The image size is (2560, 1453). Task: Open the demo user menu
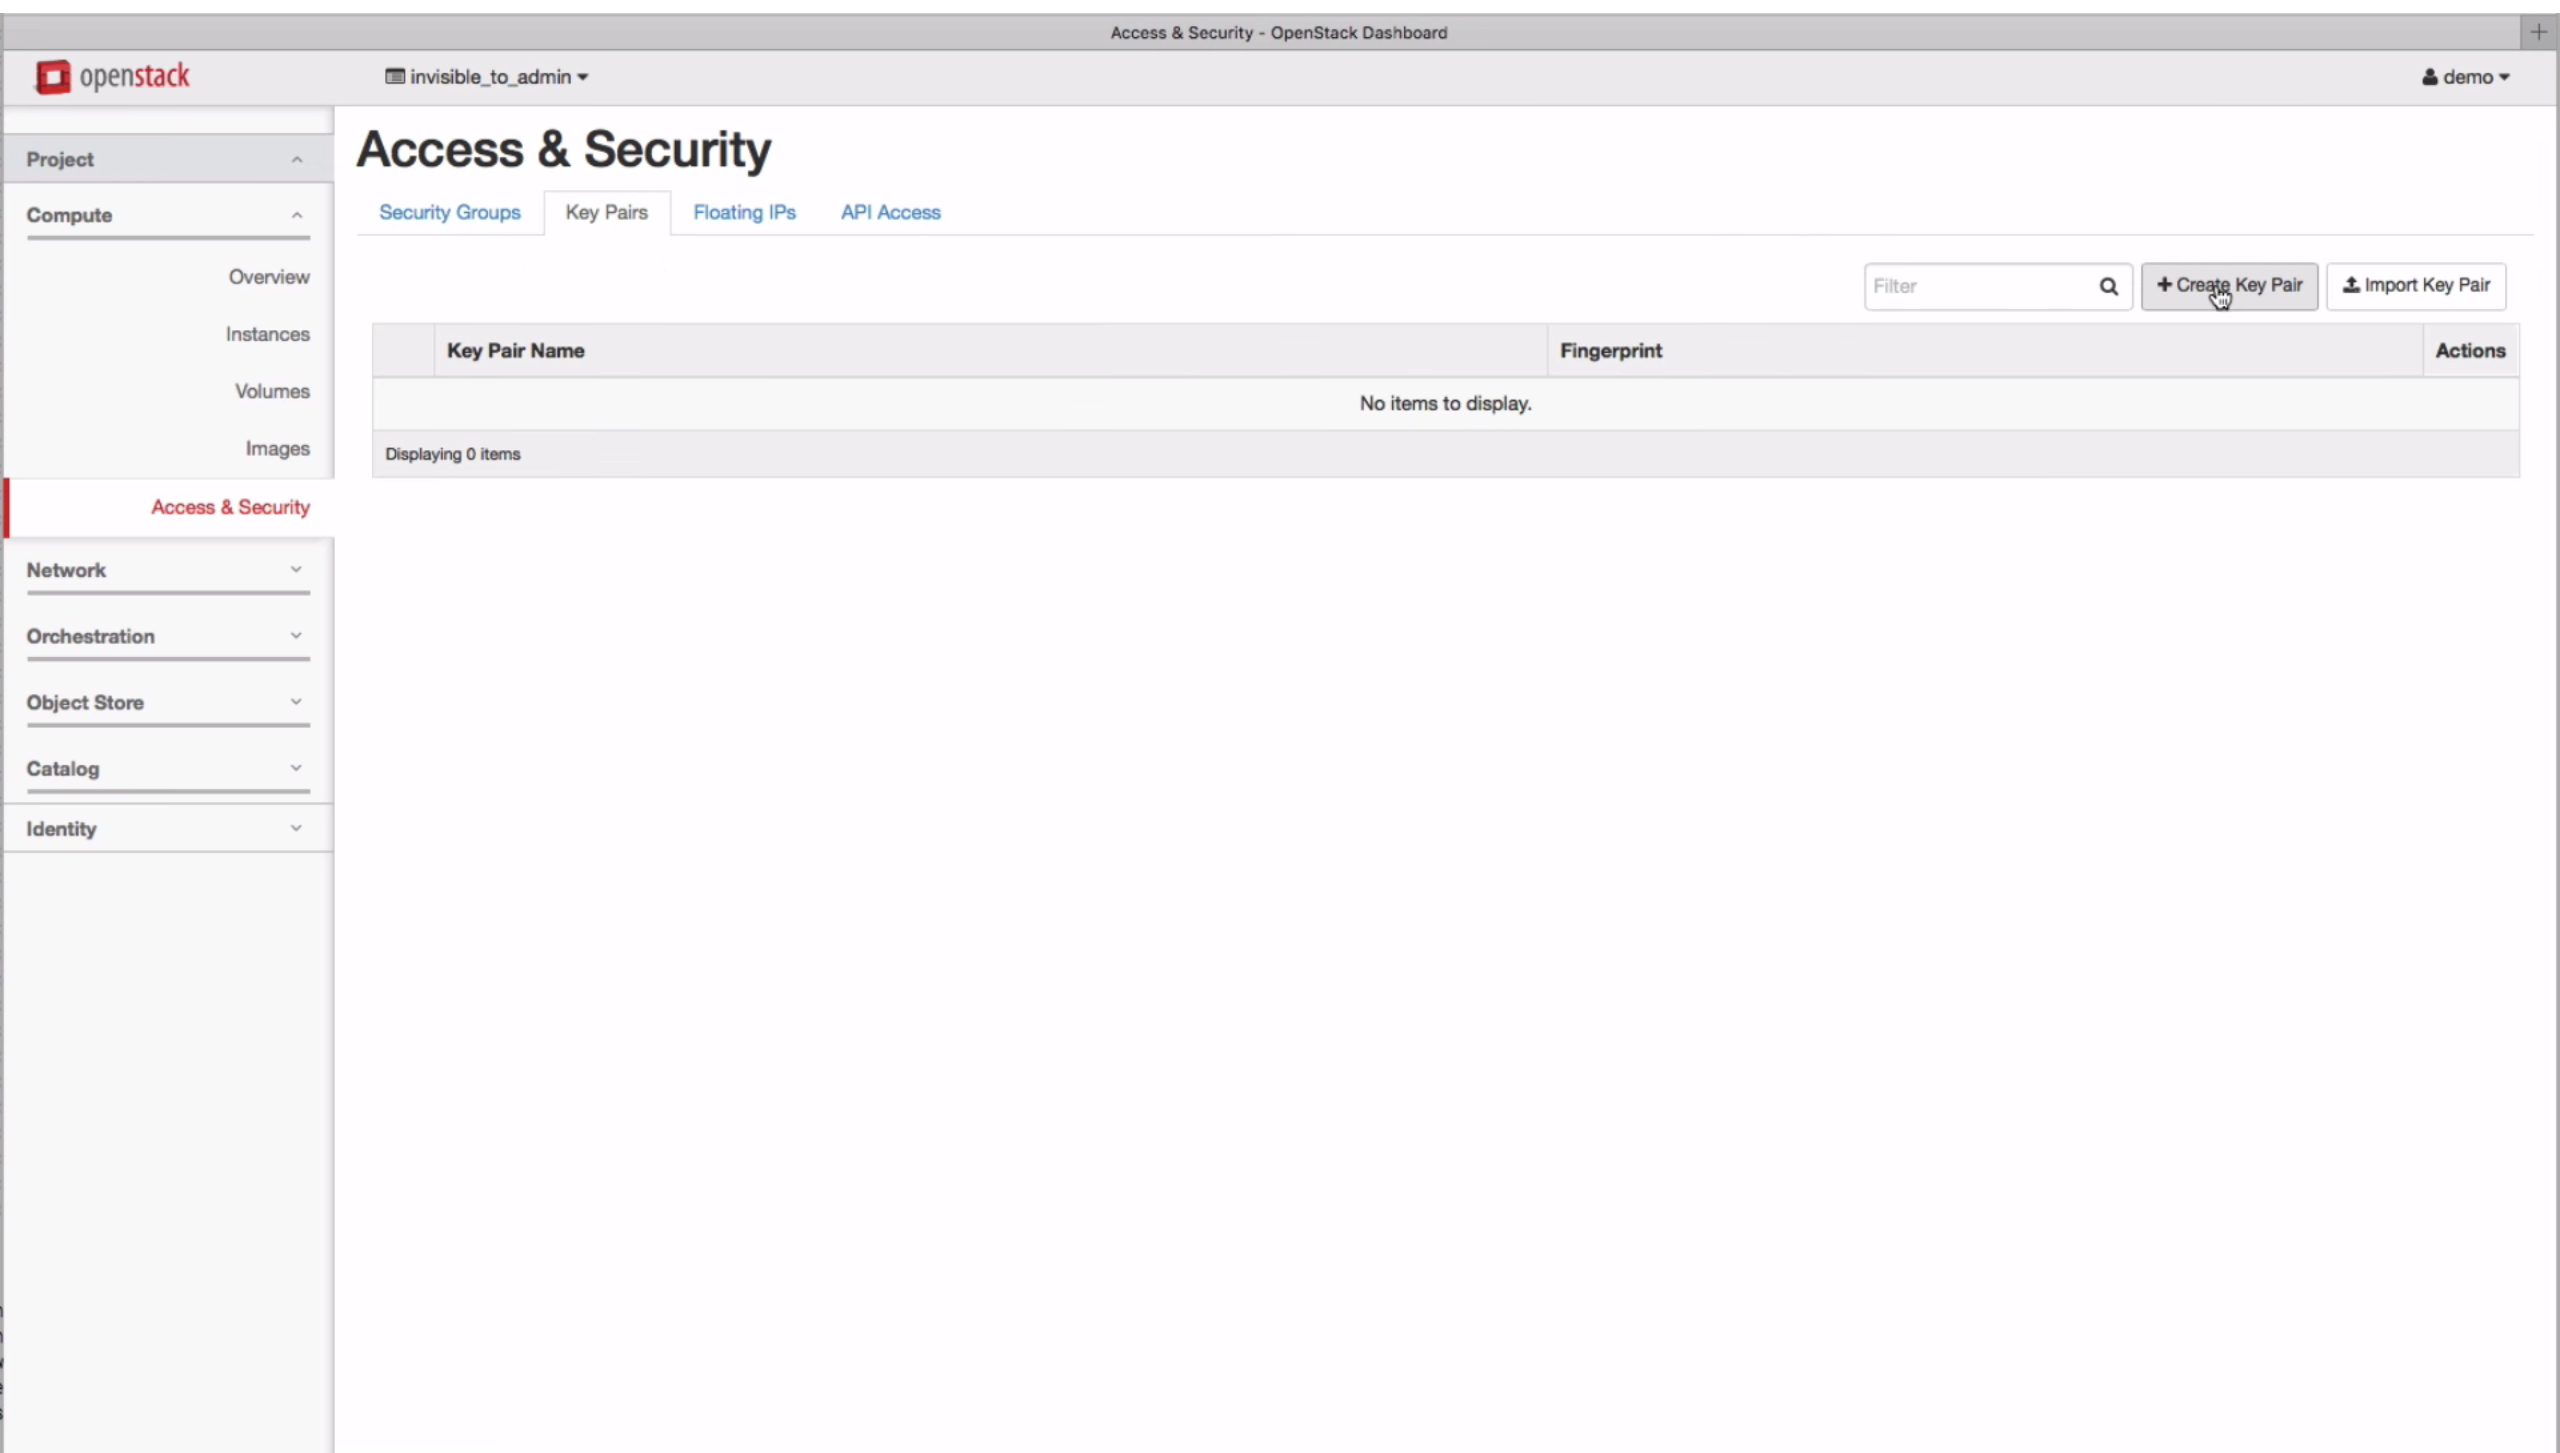[2465, 77]
